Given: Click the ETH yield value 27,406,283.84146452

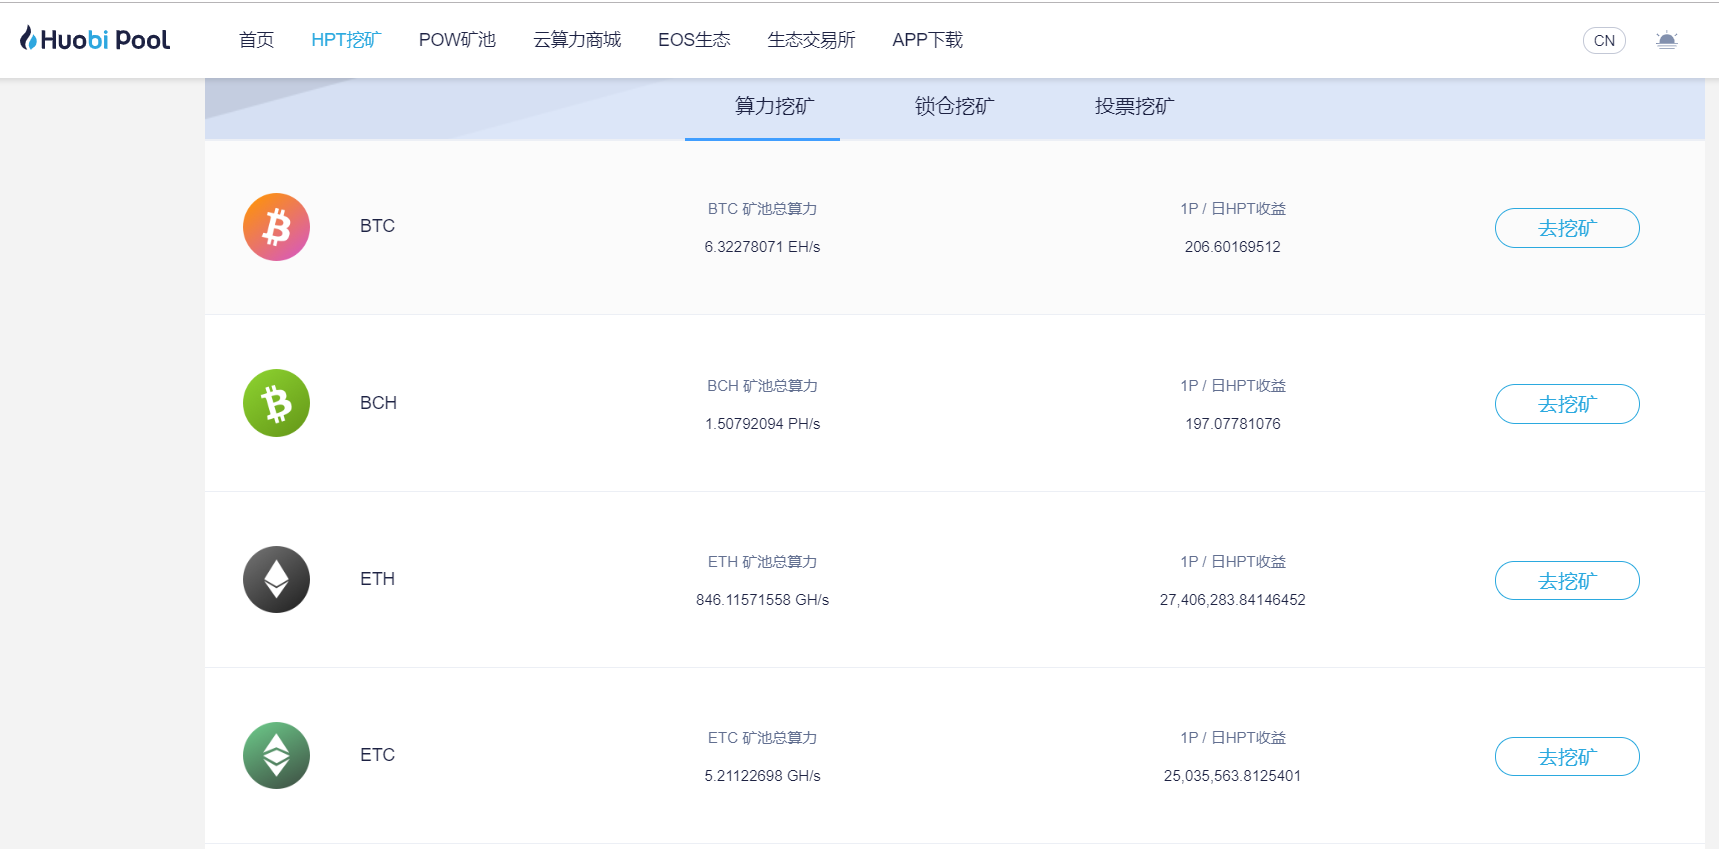Looking at the screenshot, I should 1232,600.
